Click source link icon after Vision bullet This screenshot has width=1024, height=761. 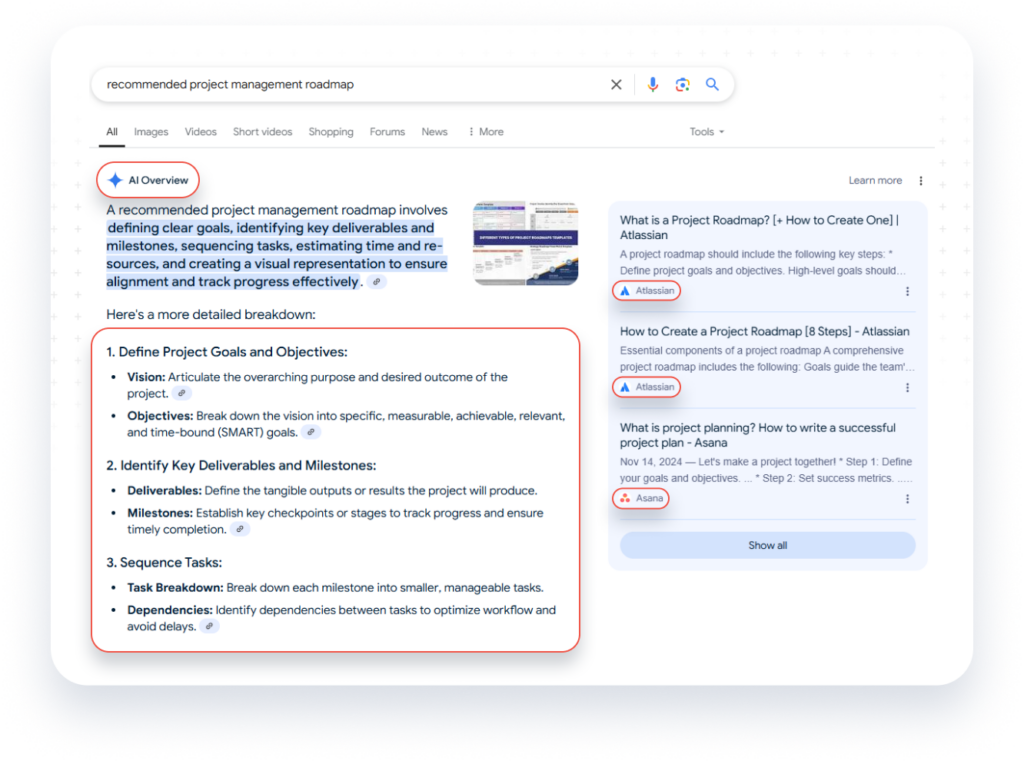tap(182, 393)
